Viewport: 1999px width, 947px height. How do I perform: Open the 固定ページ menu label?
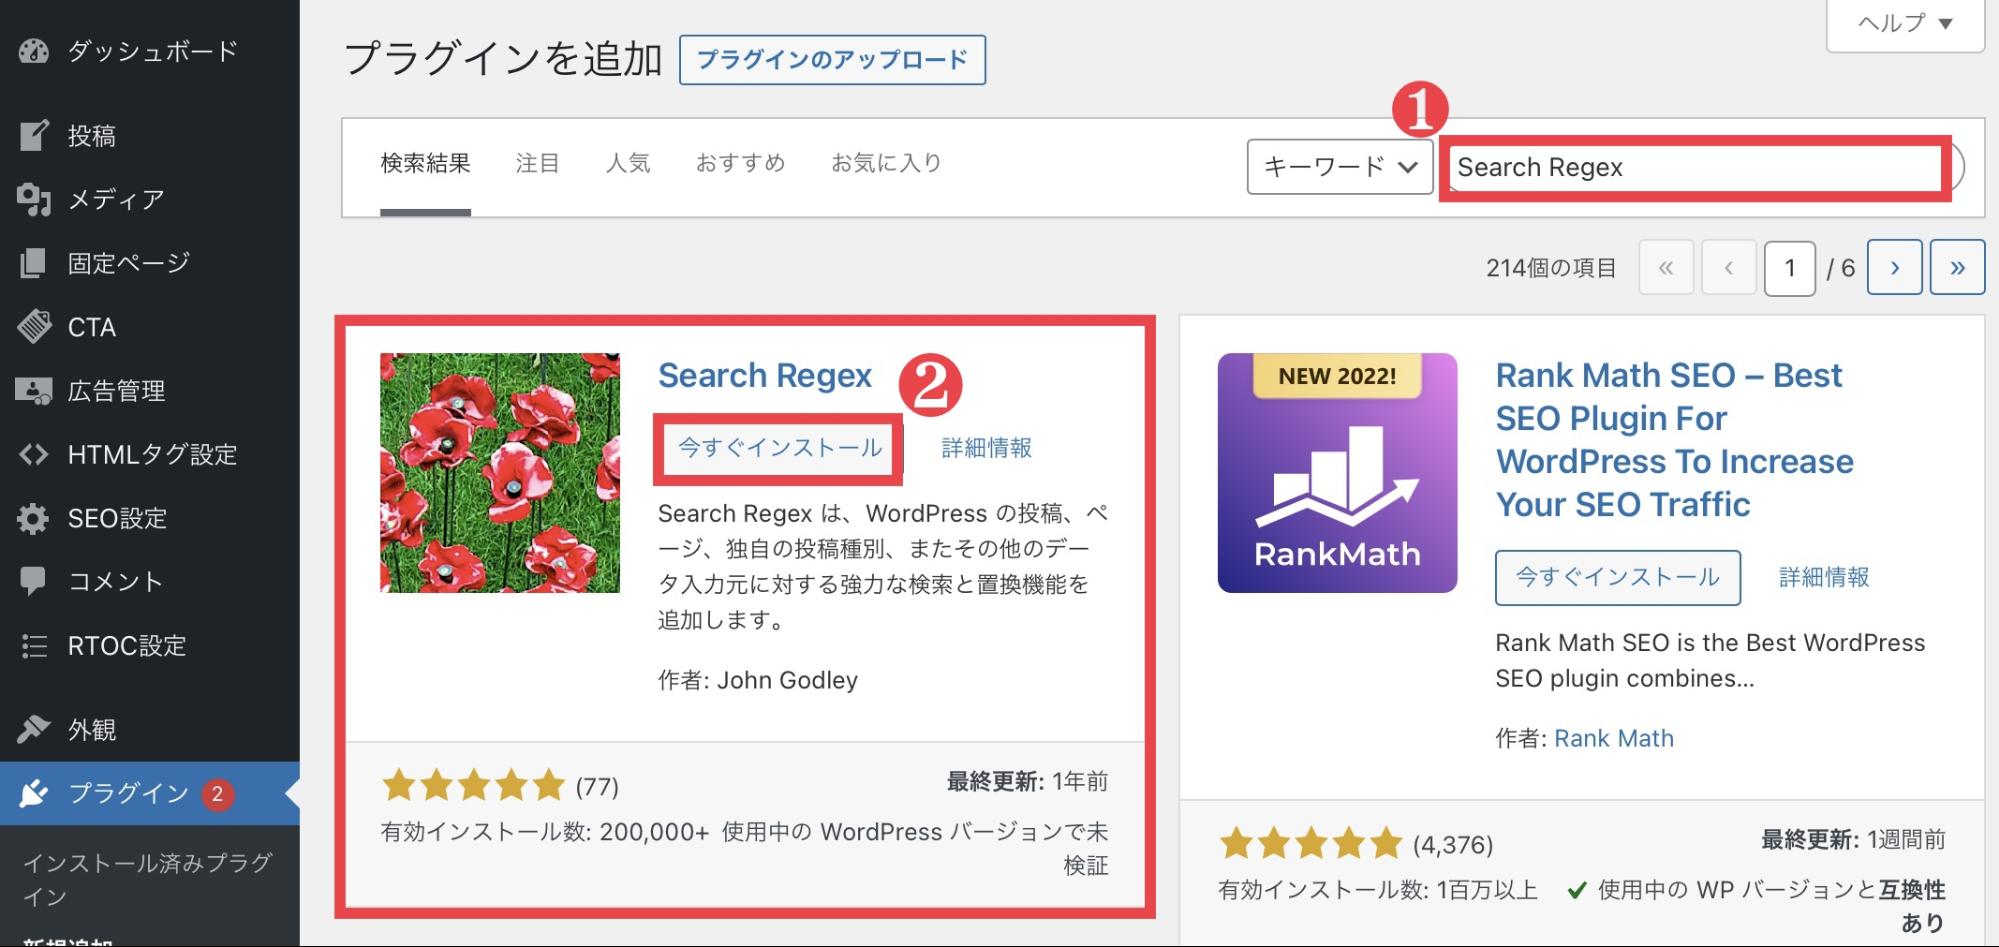128,263
